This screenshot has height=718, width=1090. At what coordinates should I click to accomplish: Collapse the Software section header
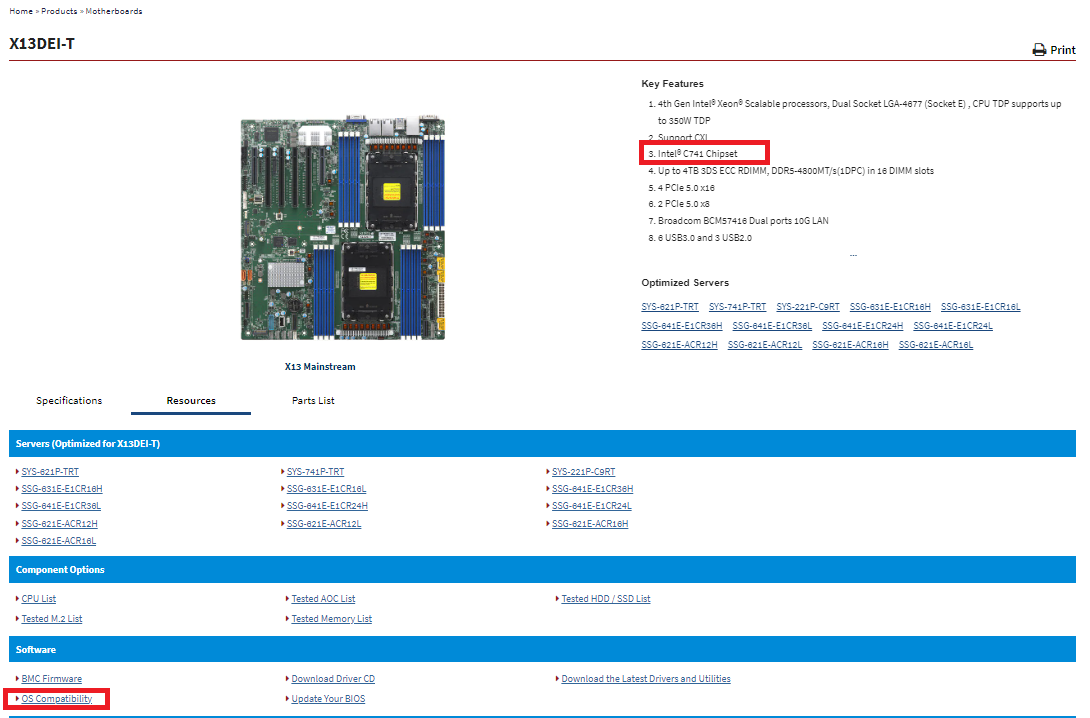[36, 650]
